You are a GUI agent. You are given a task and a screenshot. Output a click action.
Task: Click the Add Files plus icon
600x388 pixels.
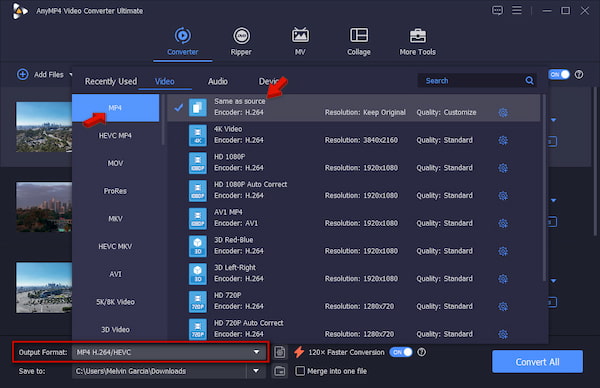pos(23,74)
